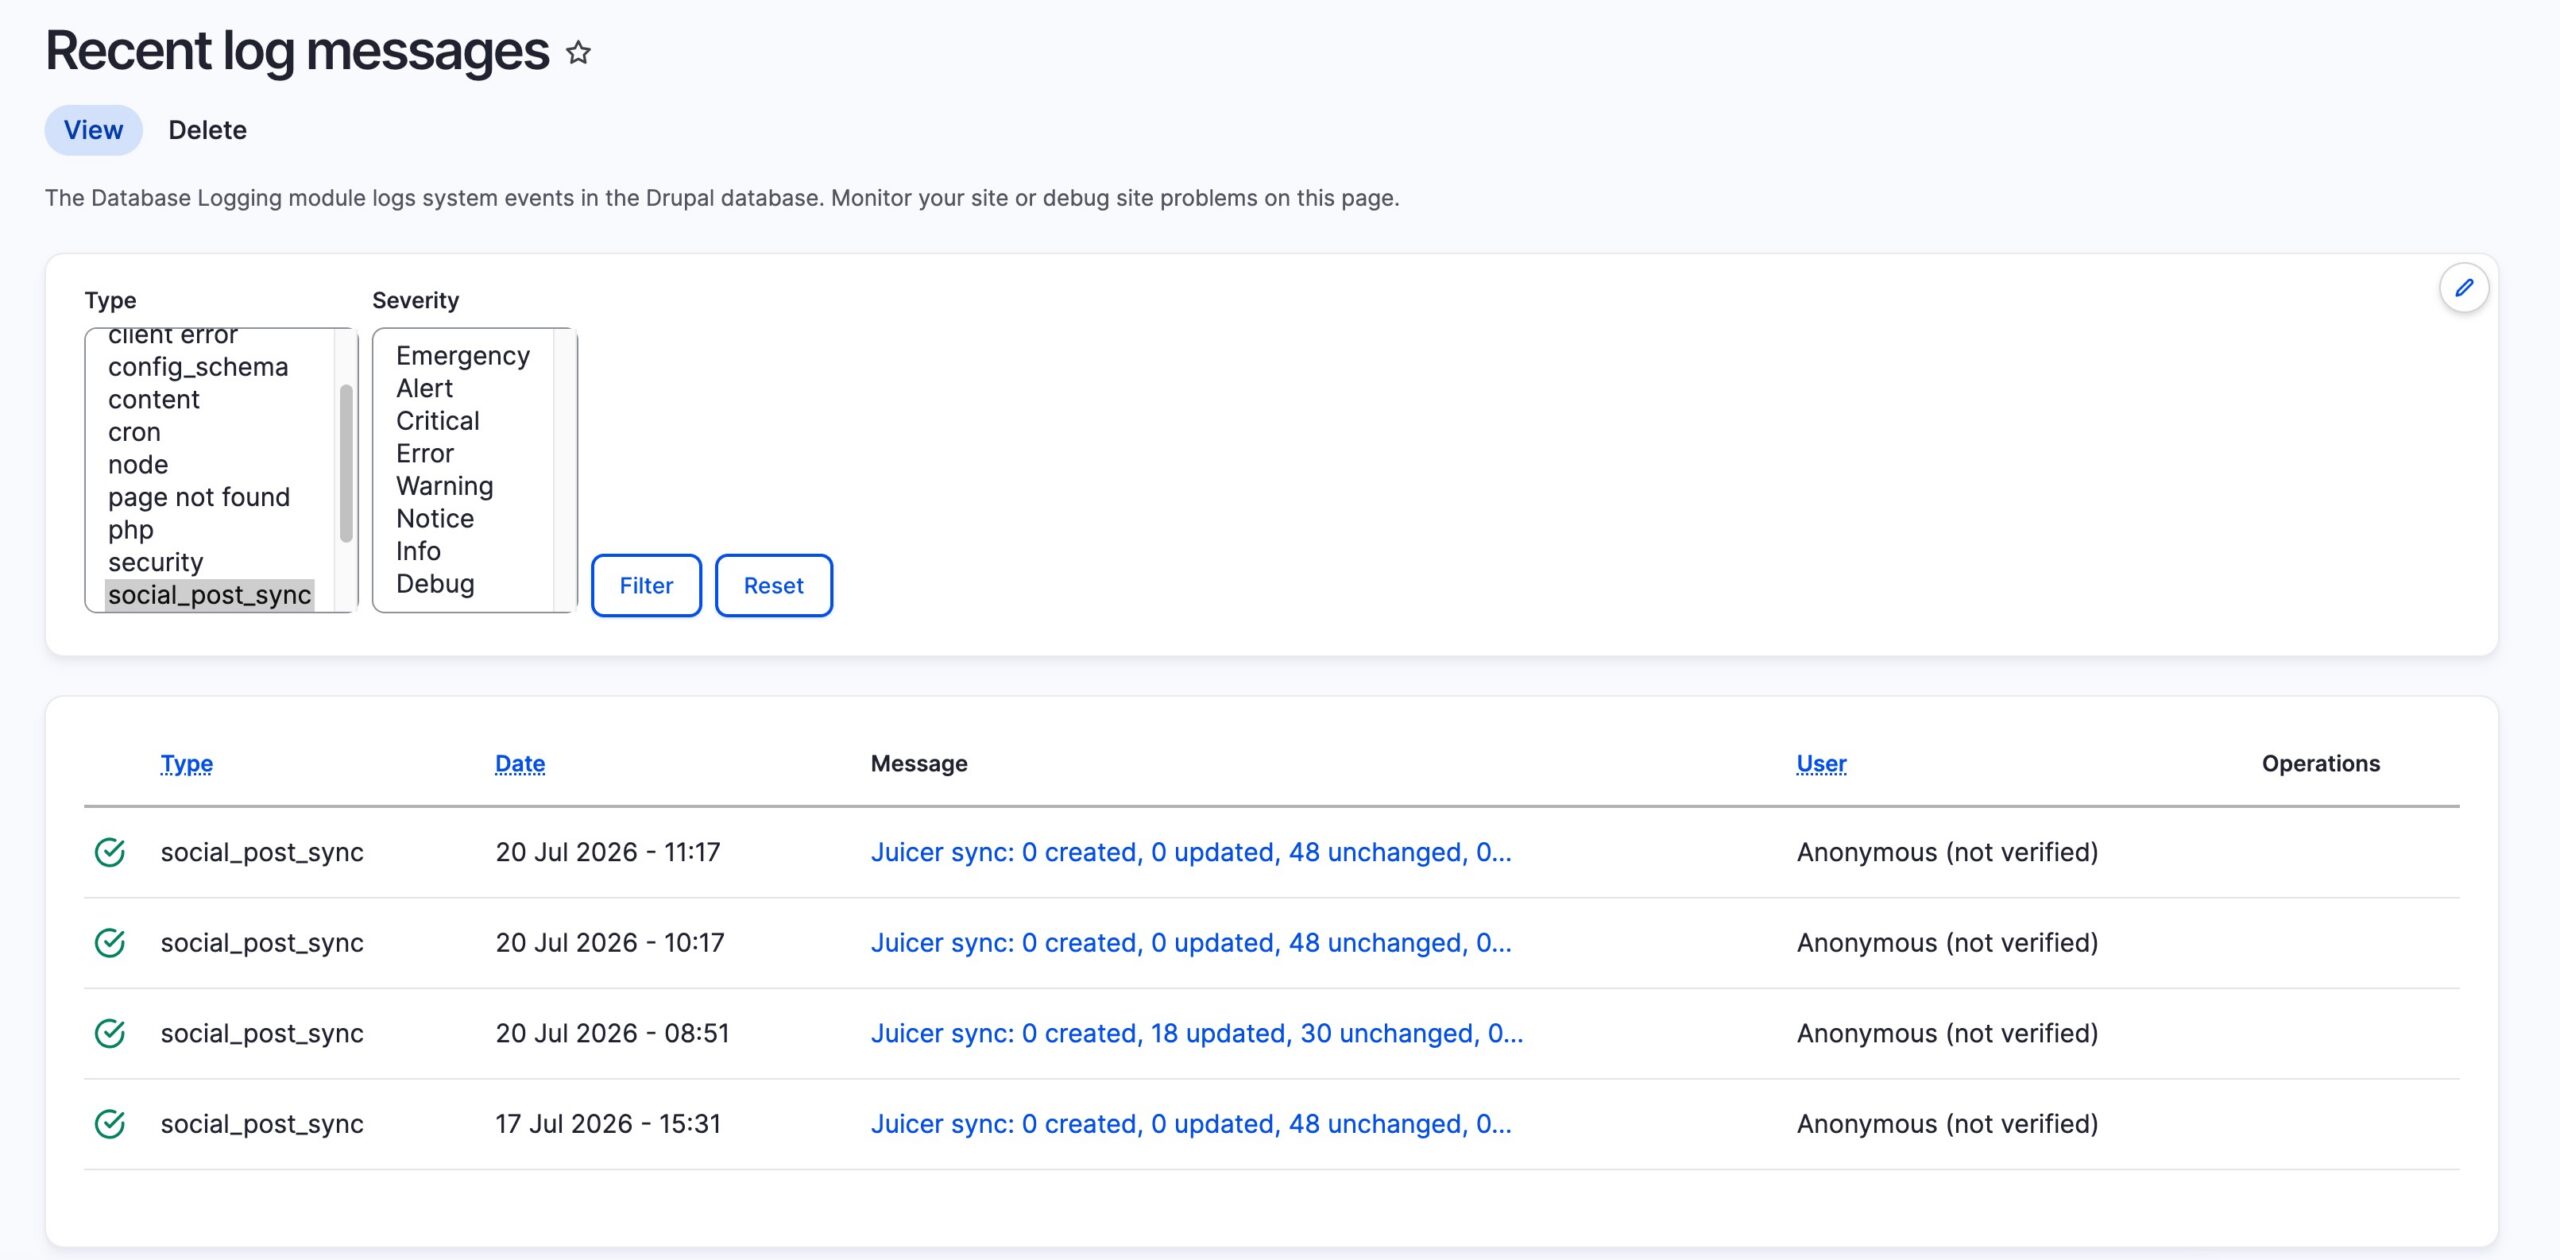This screenshot has width=2560, height=1260.
Task: Select cron in Type list
Action: 134,432
